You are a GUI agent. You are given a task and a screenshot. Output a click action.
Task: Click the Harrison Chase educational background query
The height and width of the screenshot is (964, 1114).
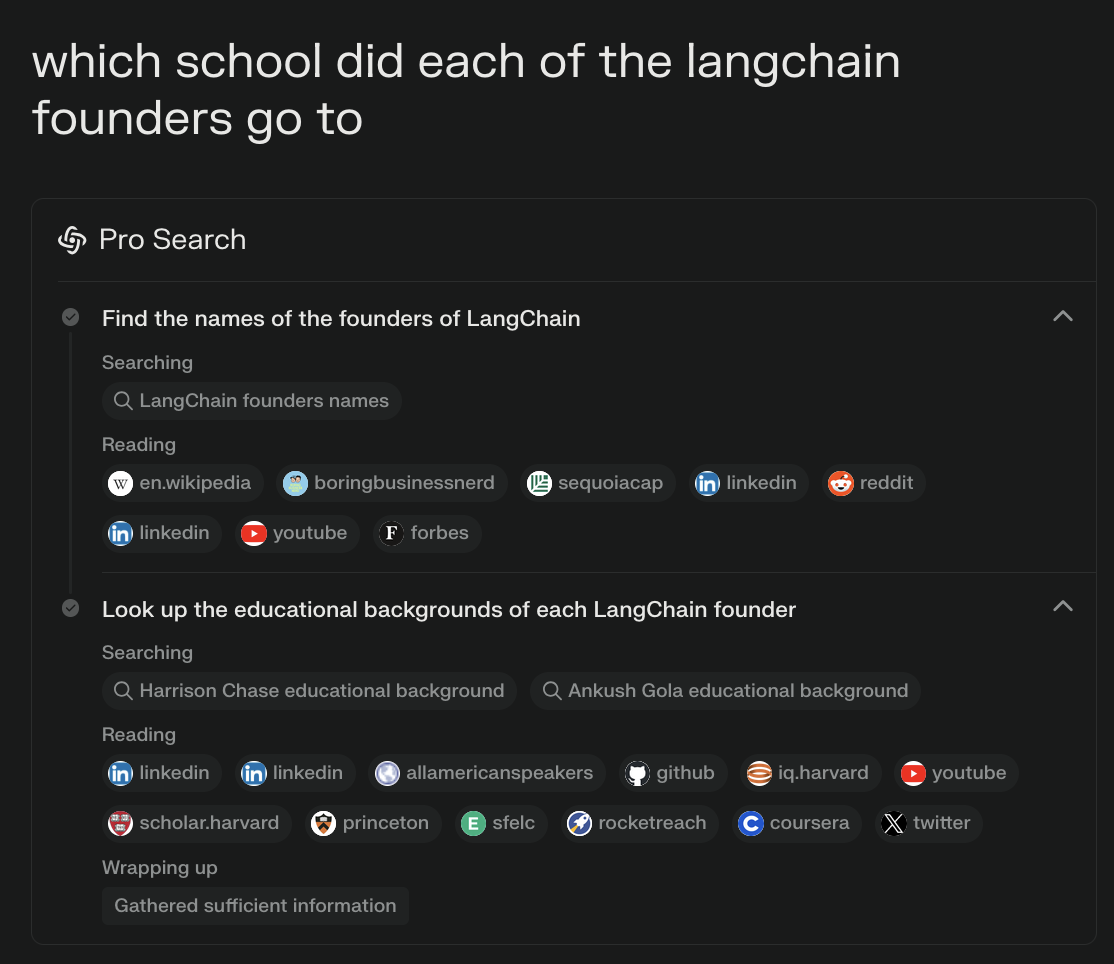(309, 691)
